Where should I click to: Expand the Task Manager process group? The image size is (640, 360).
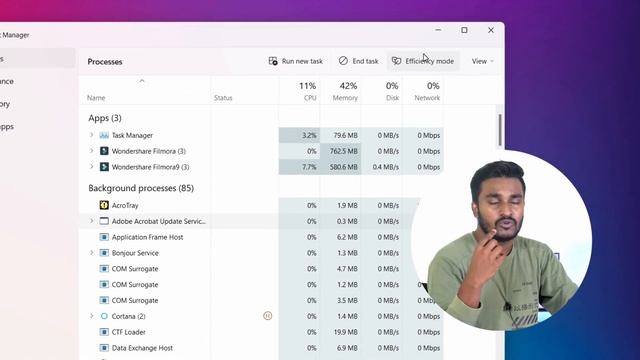coord(91,135)
